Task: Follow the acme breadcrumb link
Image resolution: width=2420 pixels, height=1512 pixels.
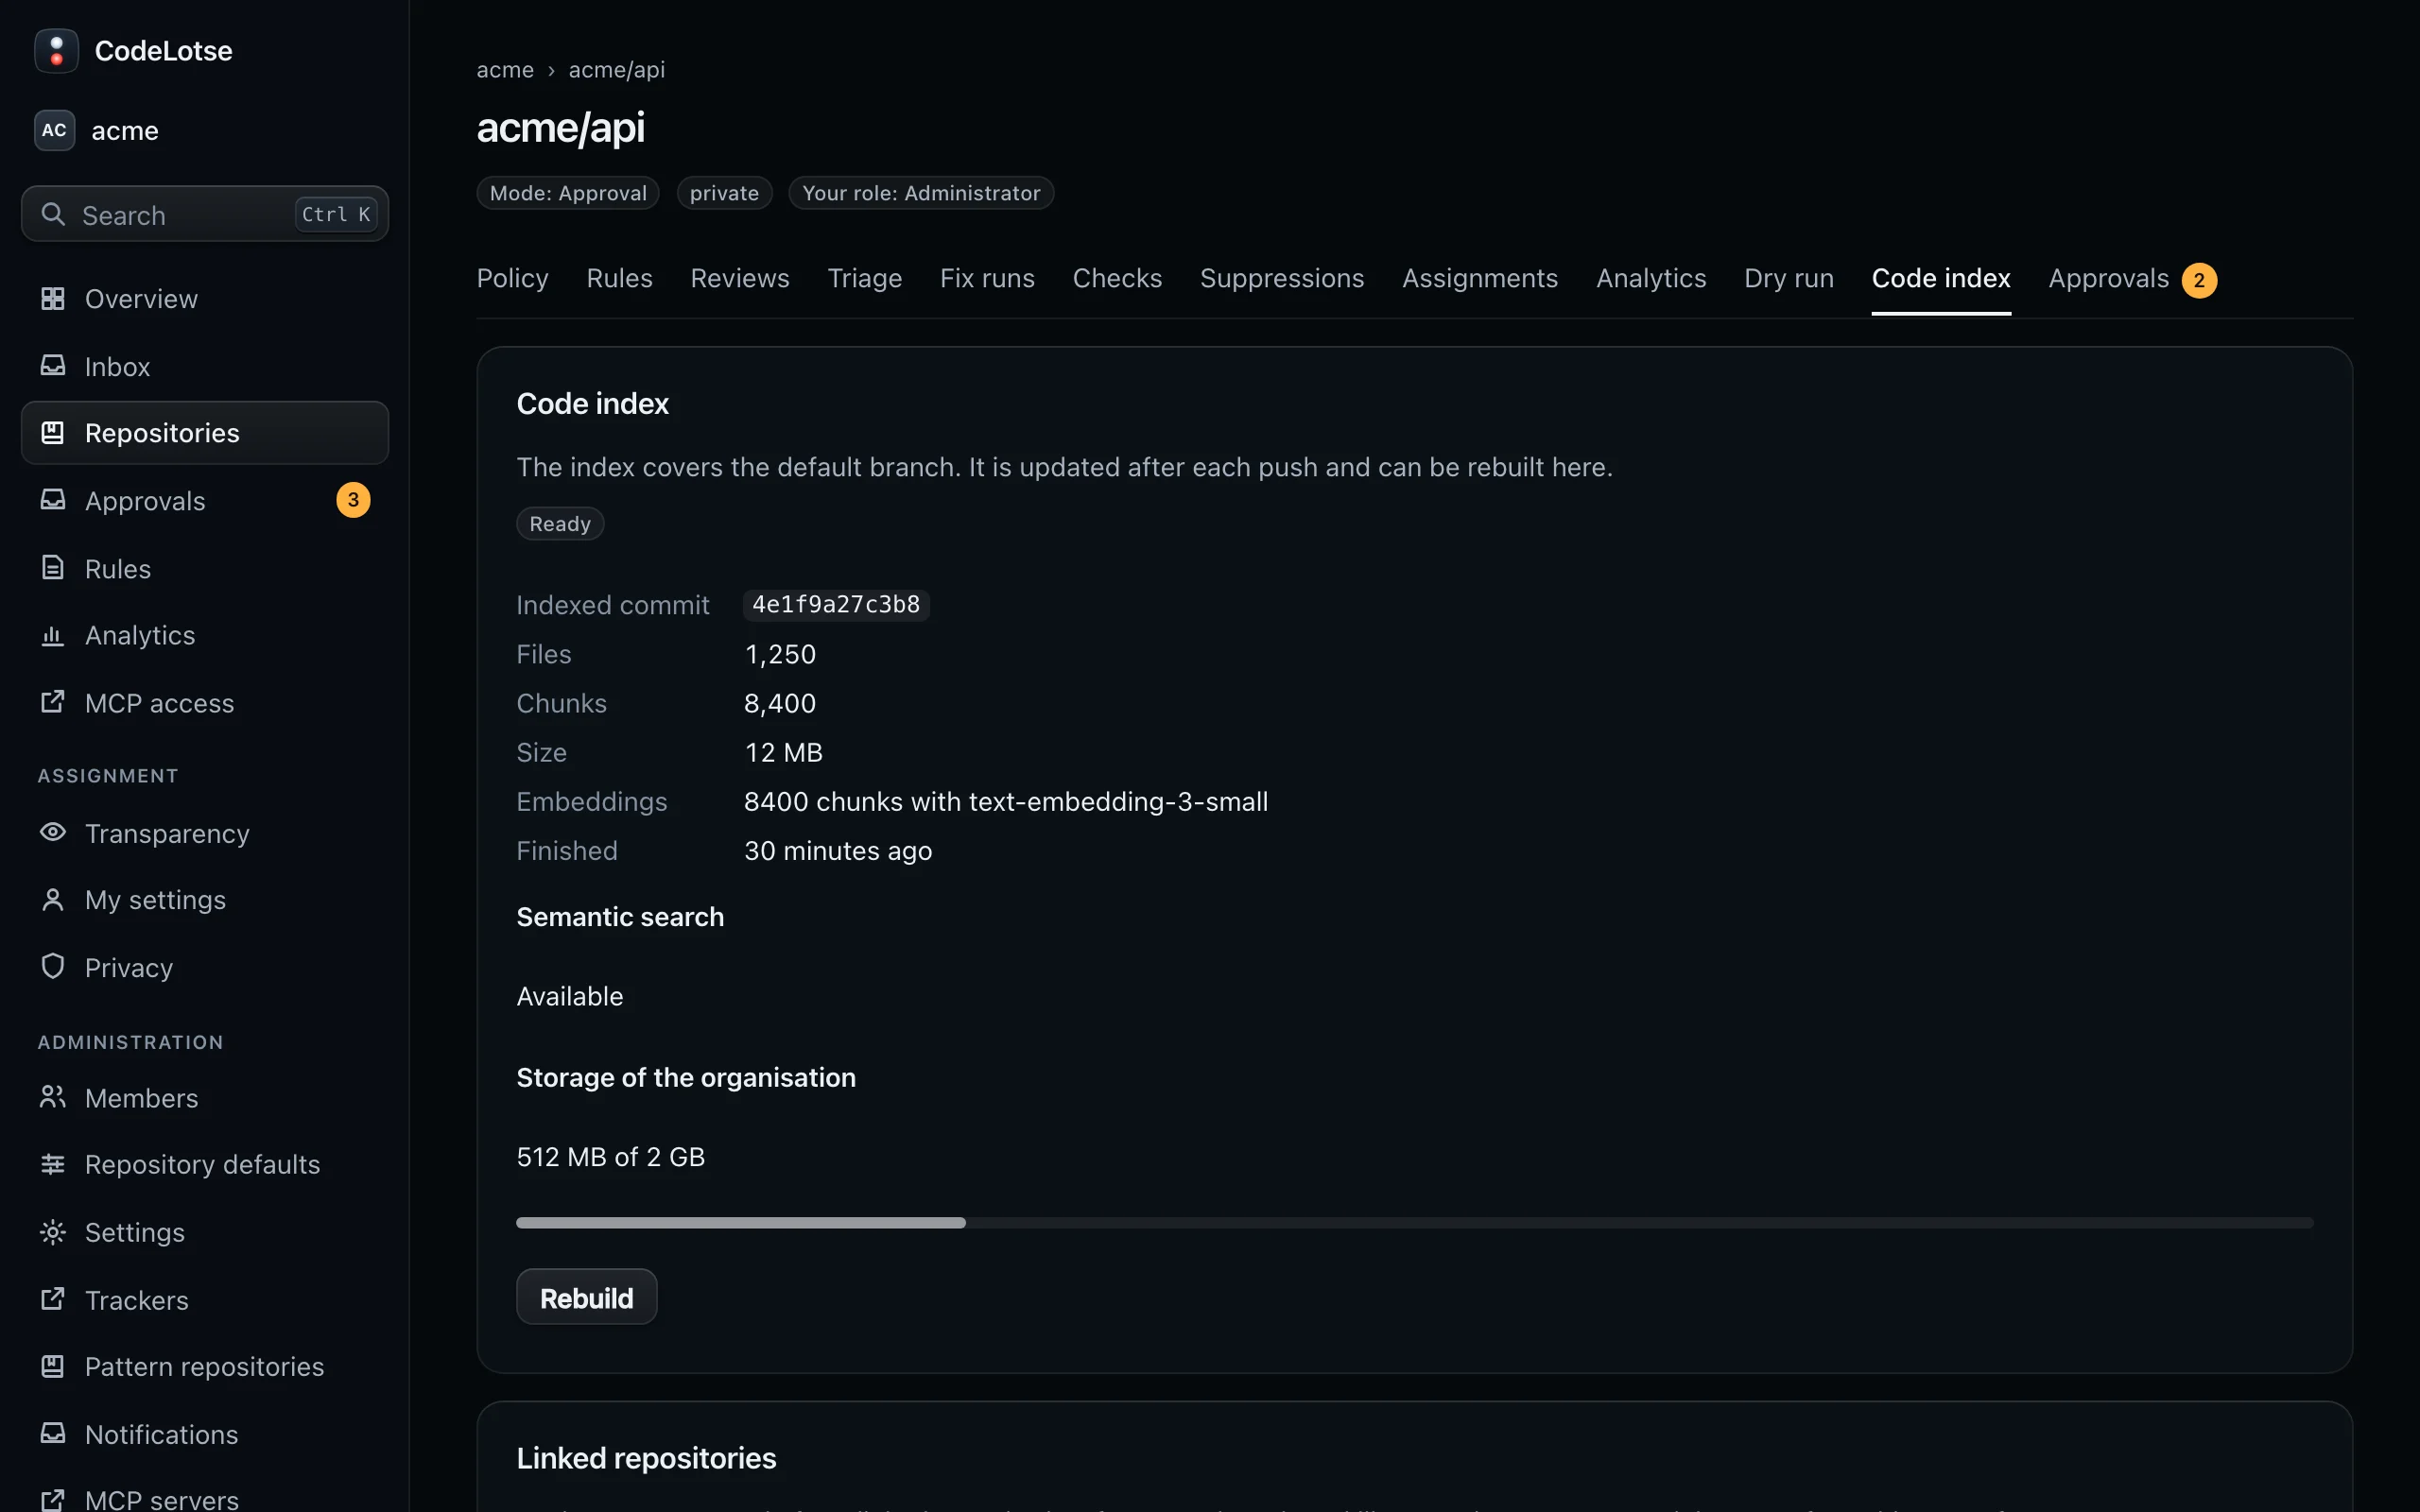Action: tap(505, 70)
